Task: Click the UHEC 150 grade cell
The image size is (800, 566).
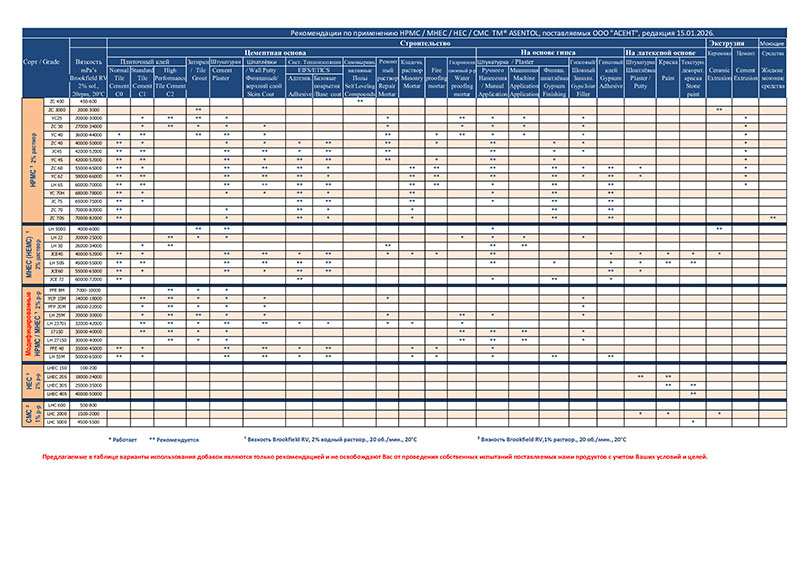Action: point(57,368)
